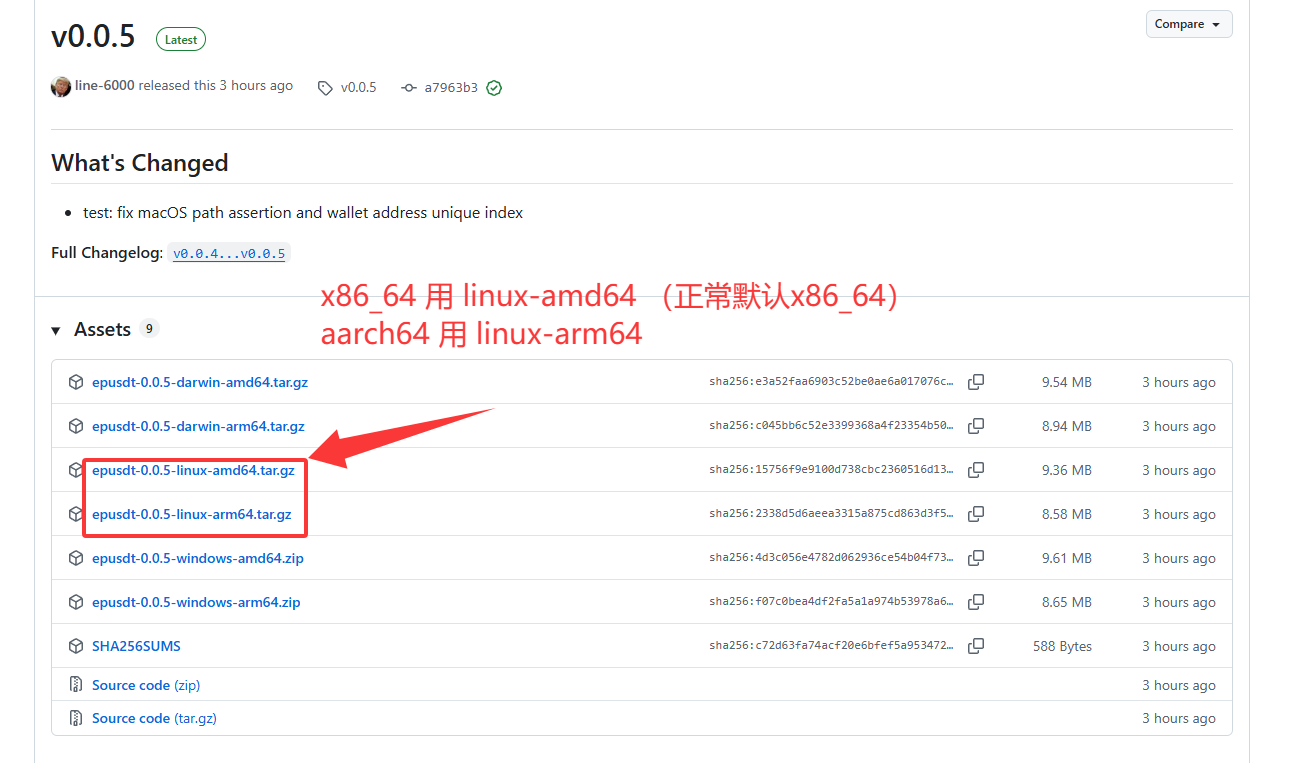The width and height of the screenshot is (1313, 763).
Task: Copy SHA256 hash for darwin-amd64 tarball
Action: pyautogui.click(x=976, y=382)
